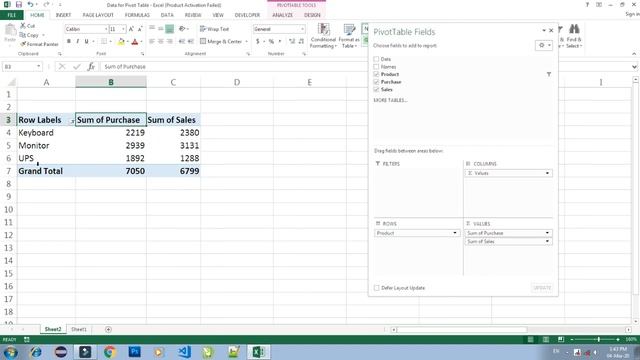Open Conditional Formatting menu
The image size is (640, 360).
coord(323,36)
